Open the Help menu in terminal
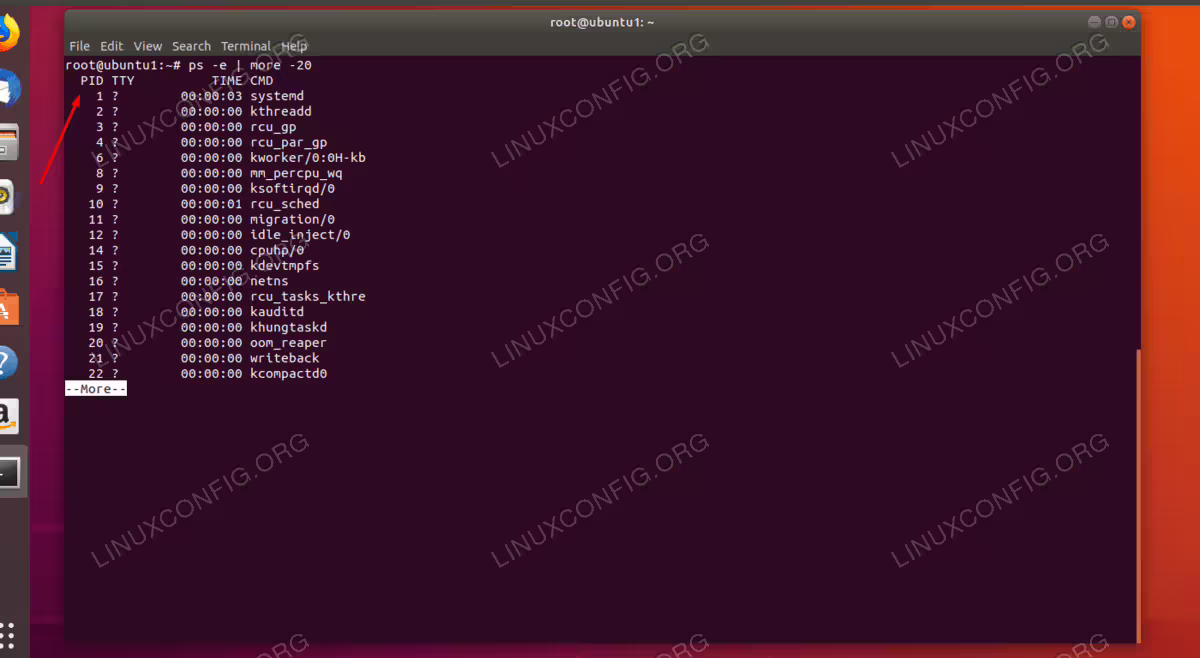1200x658 pixels. 294,46
